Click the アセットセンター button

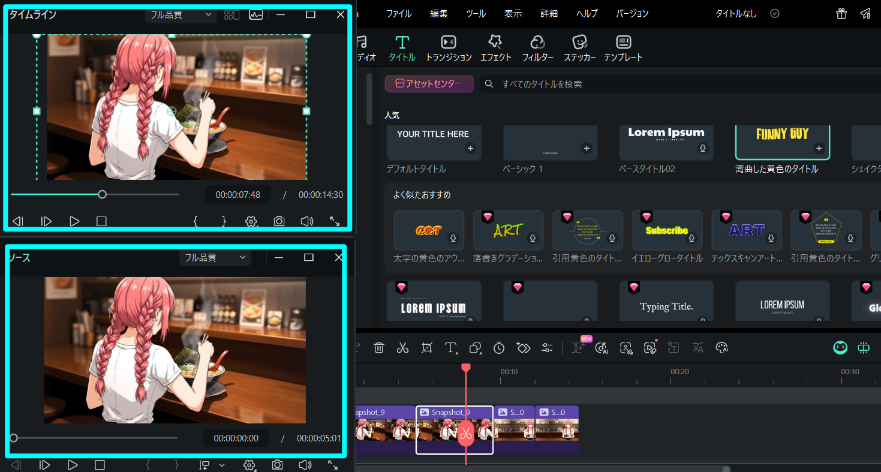tap(429, 84)
